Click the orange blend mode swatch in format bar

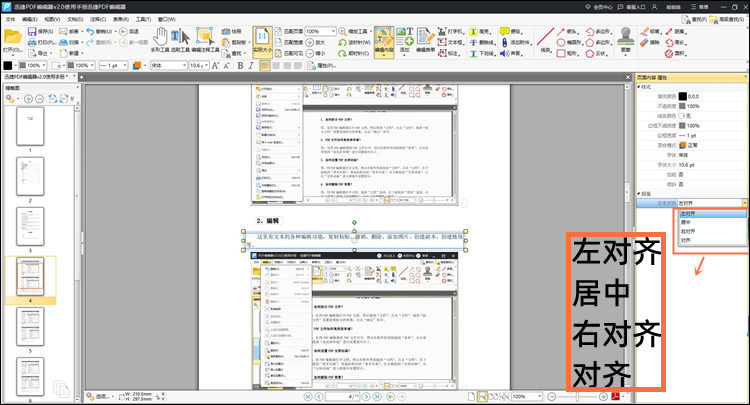pyautogui.click(x=137, y=66)
